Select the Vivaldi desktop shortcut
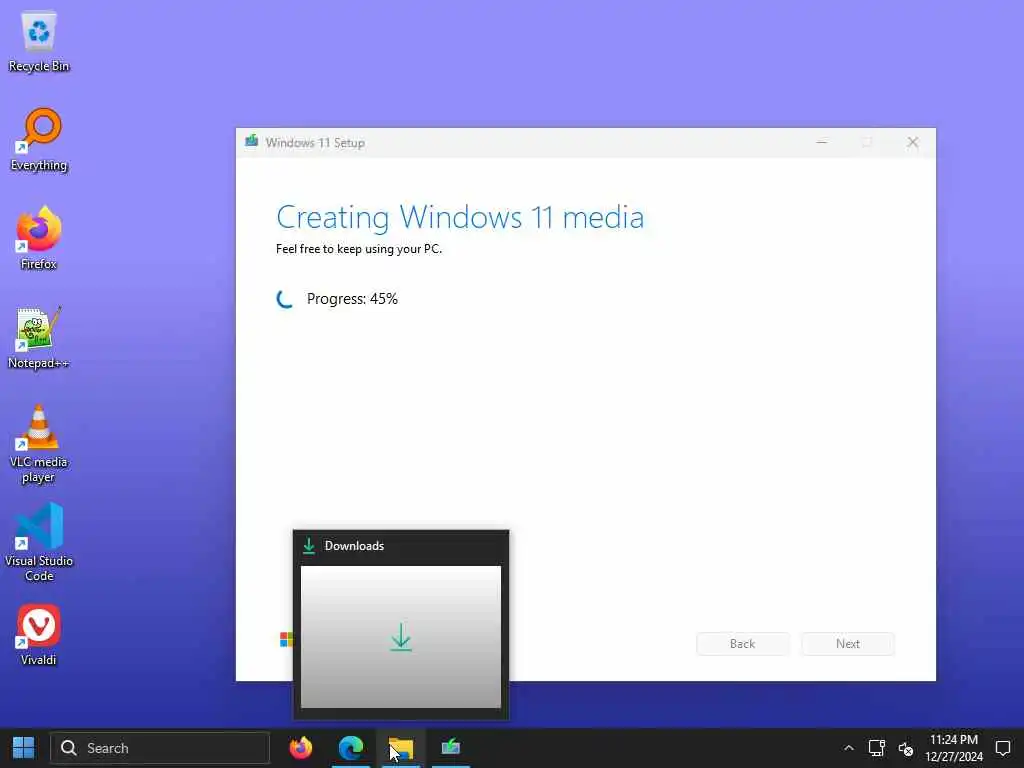 pyautogui.click(x=39, y=635)
